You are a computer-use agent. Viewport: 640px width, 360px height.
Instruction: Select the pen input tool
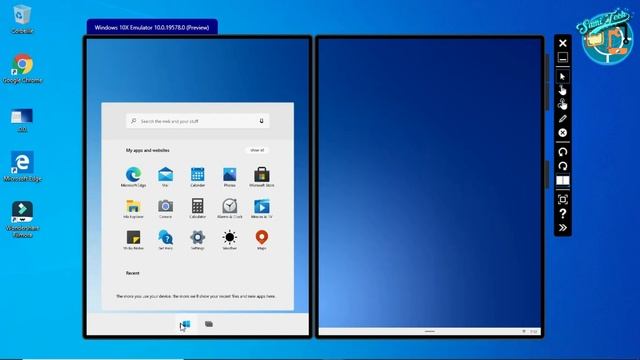click(562, 118)
